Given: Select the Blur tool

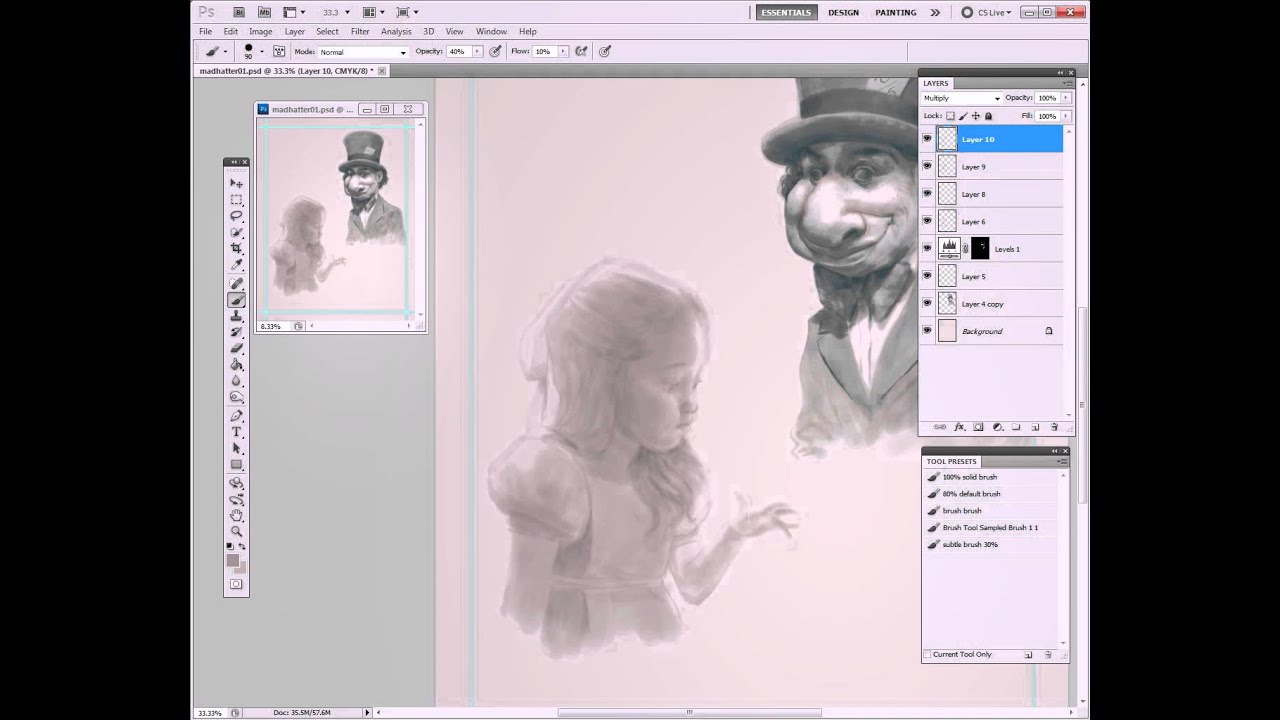Looking at the screenshot, I should point(236,380).
